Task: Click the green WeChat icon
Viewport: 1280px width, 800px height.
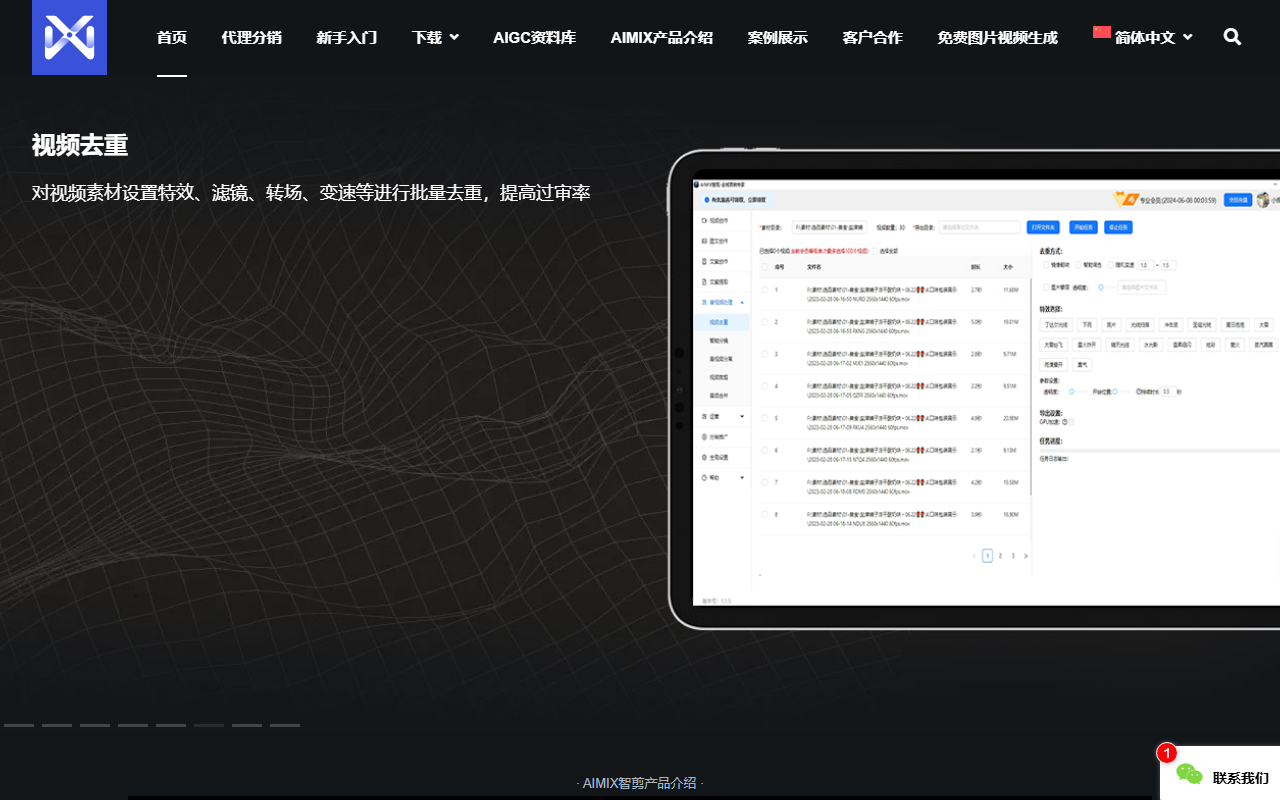Action: tap(1189, 774)
